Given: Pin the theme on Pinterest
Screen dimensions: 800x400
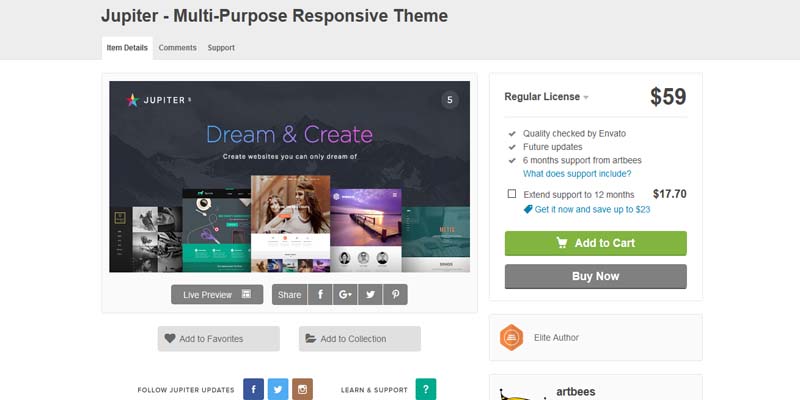Looking at the screenshot, I should pyautogui.click(x=395, y=294).
